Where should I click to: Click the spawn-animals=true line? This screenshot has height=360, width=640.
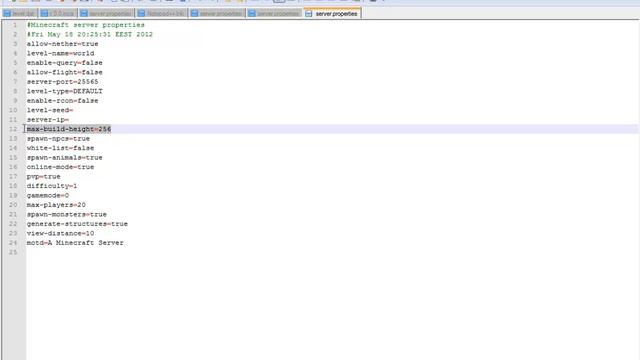(x=64, y=158)
